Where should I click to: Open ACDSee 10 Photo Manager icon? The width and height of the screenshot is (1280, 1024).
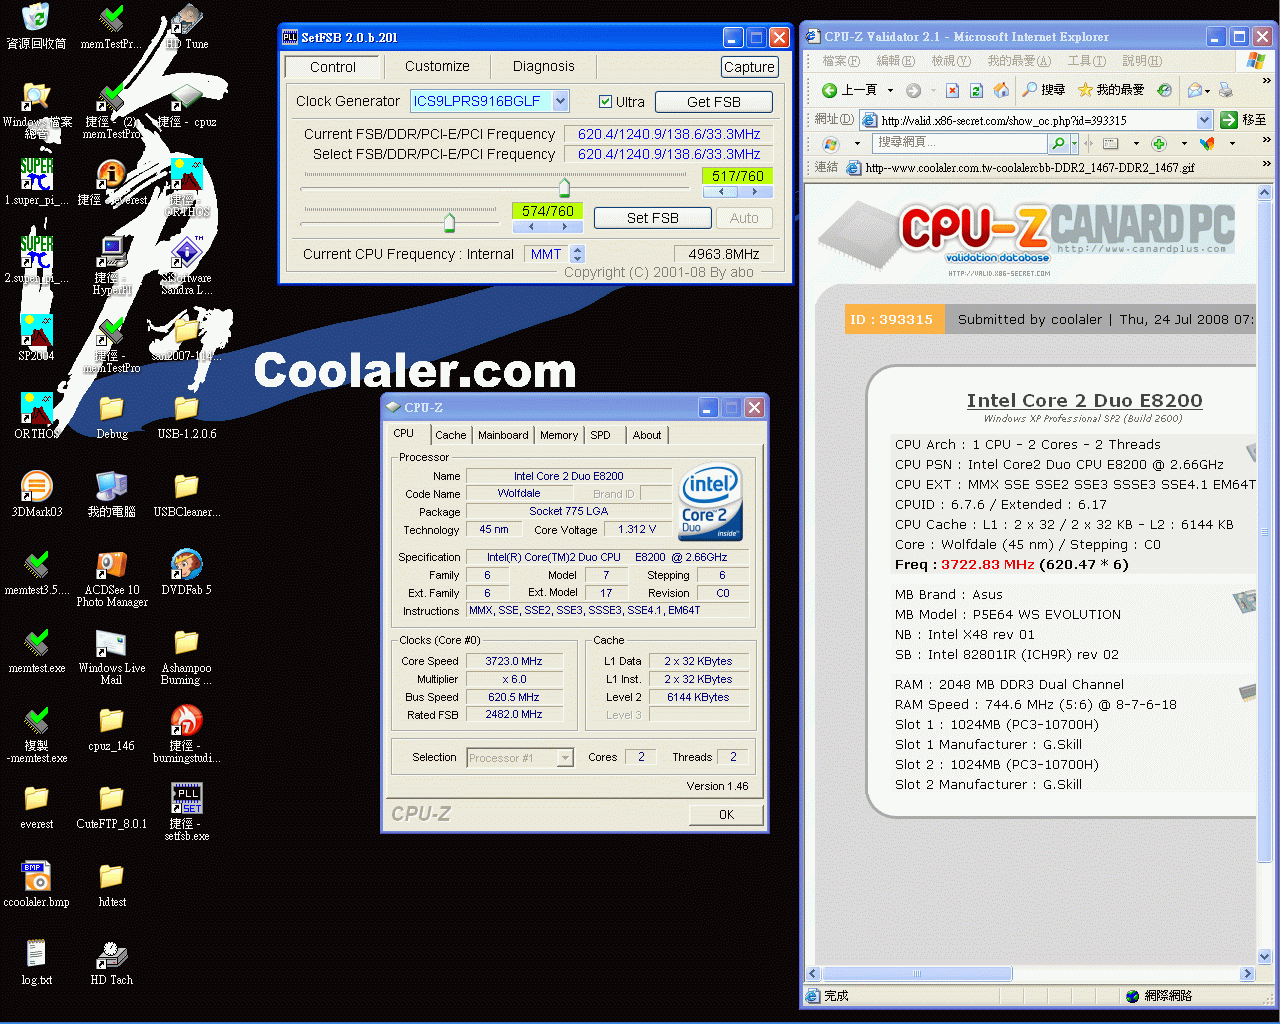112,566
